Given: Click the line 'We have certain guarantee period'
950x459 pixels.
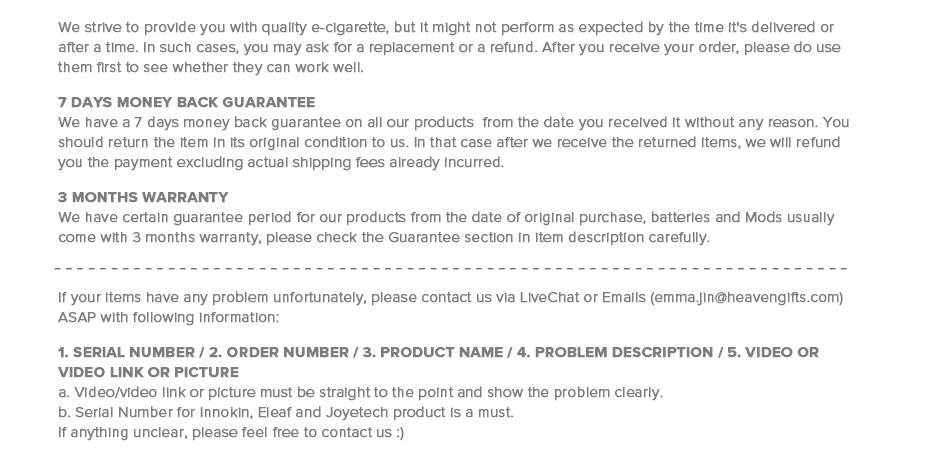Looking at the screenshot, I should click(445, 218).
